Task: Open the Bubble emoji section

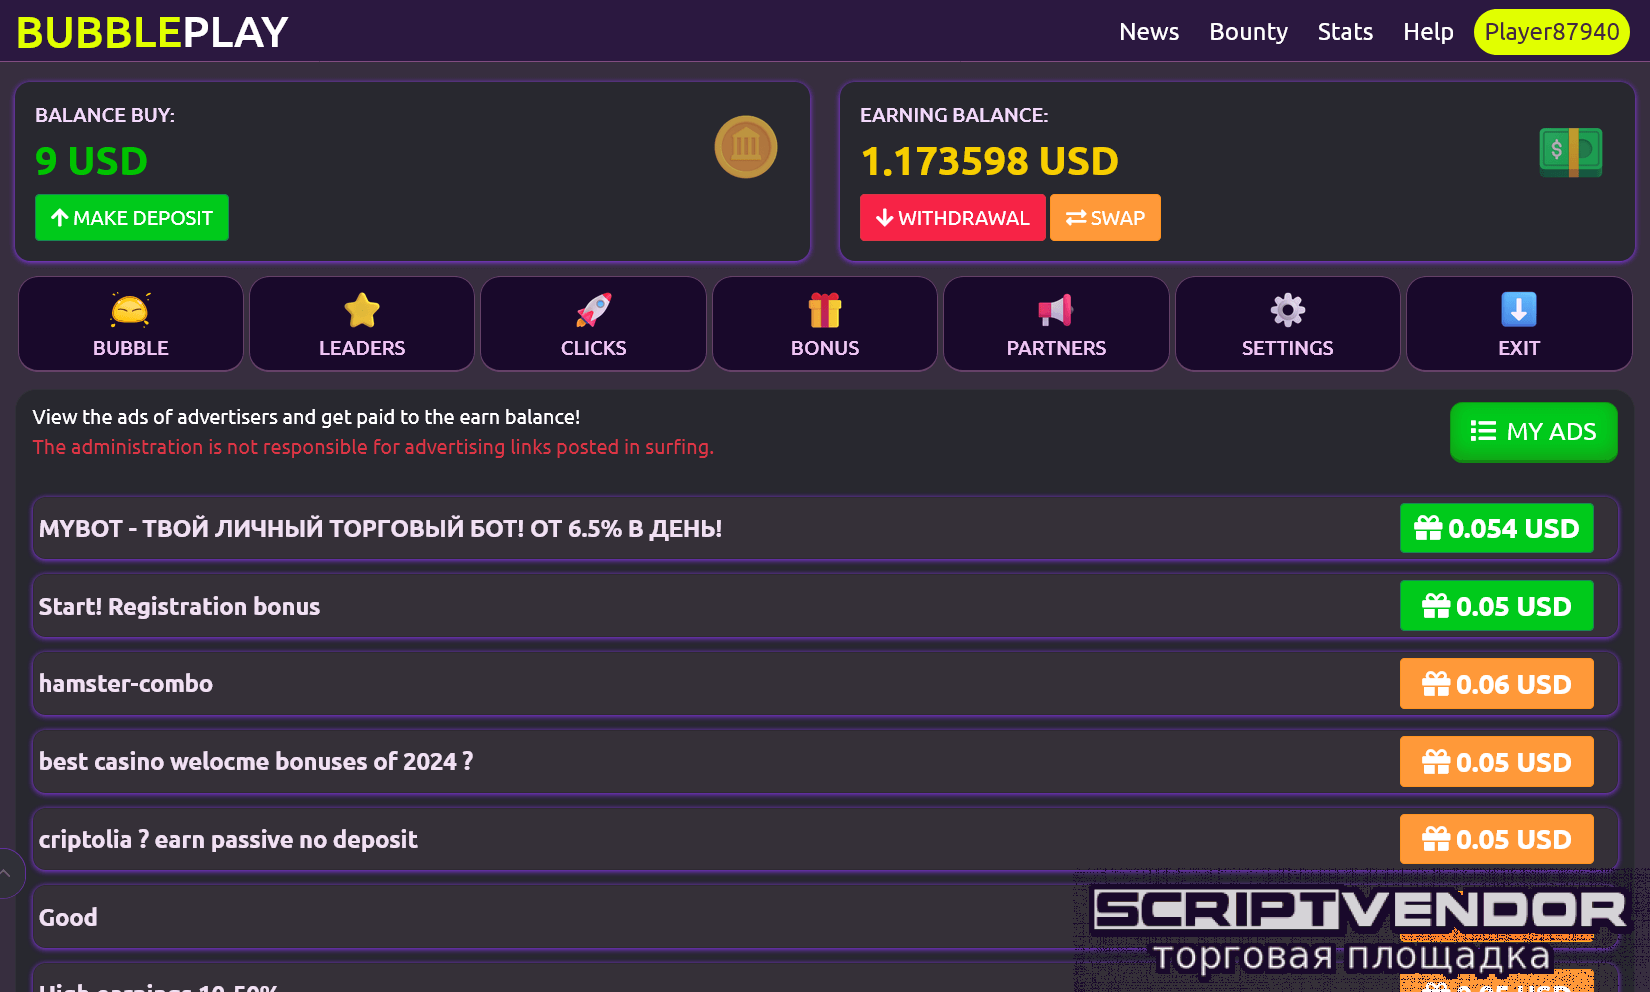Action: [x=130, y=311]
